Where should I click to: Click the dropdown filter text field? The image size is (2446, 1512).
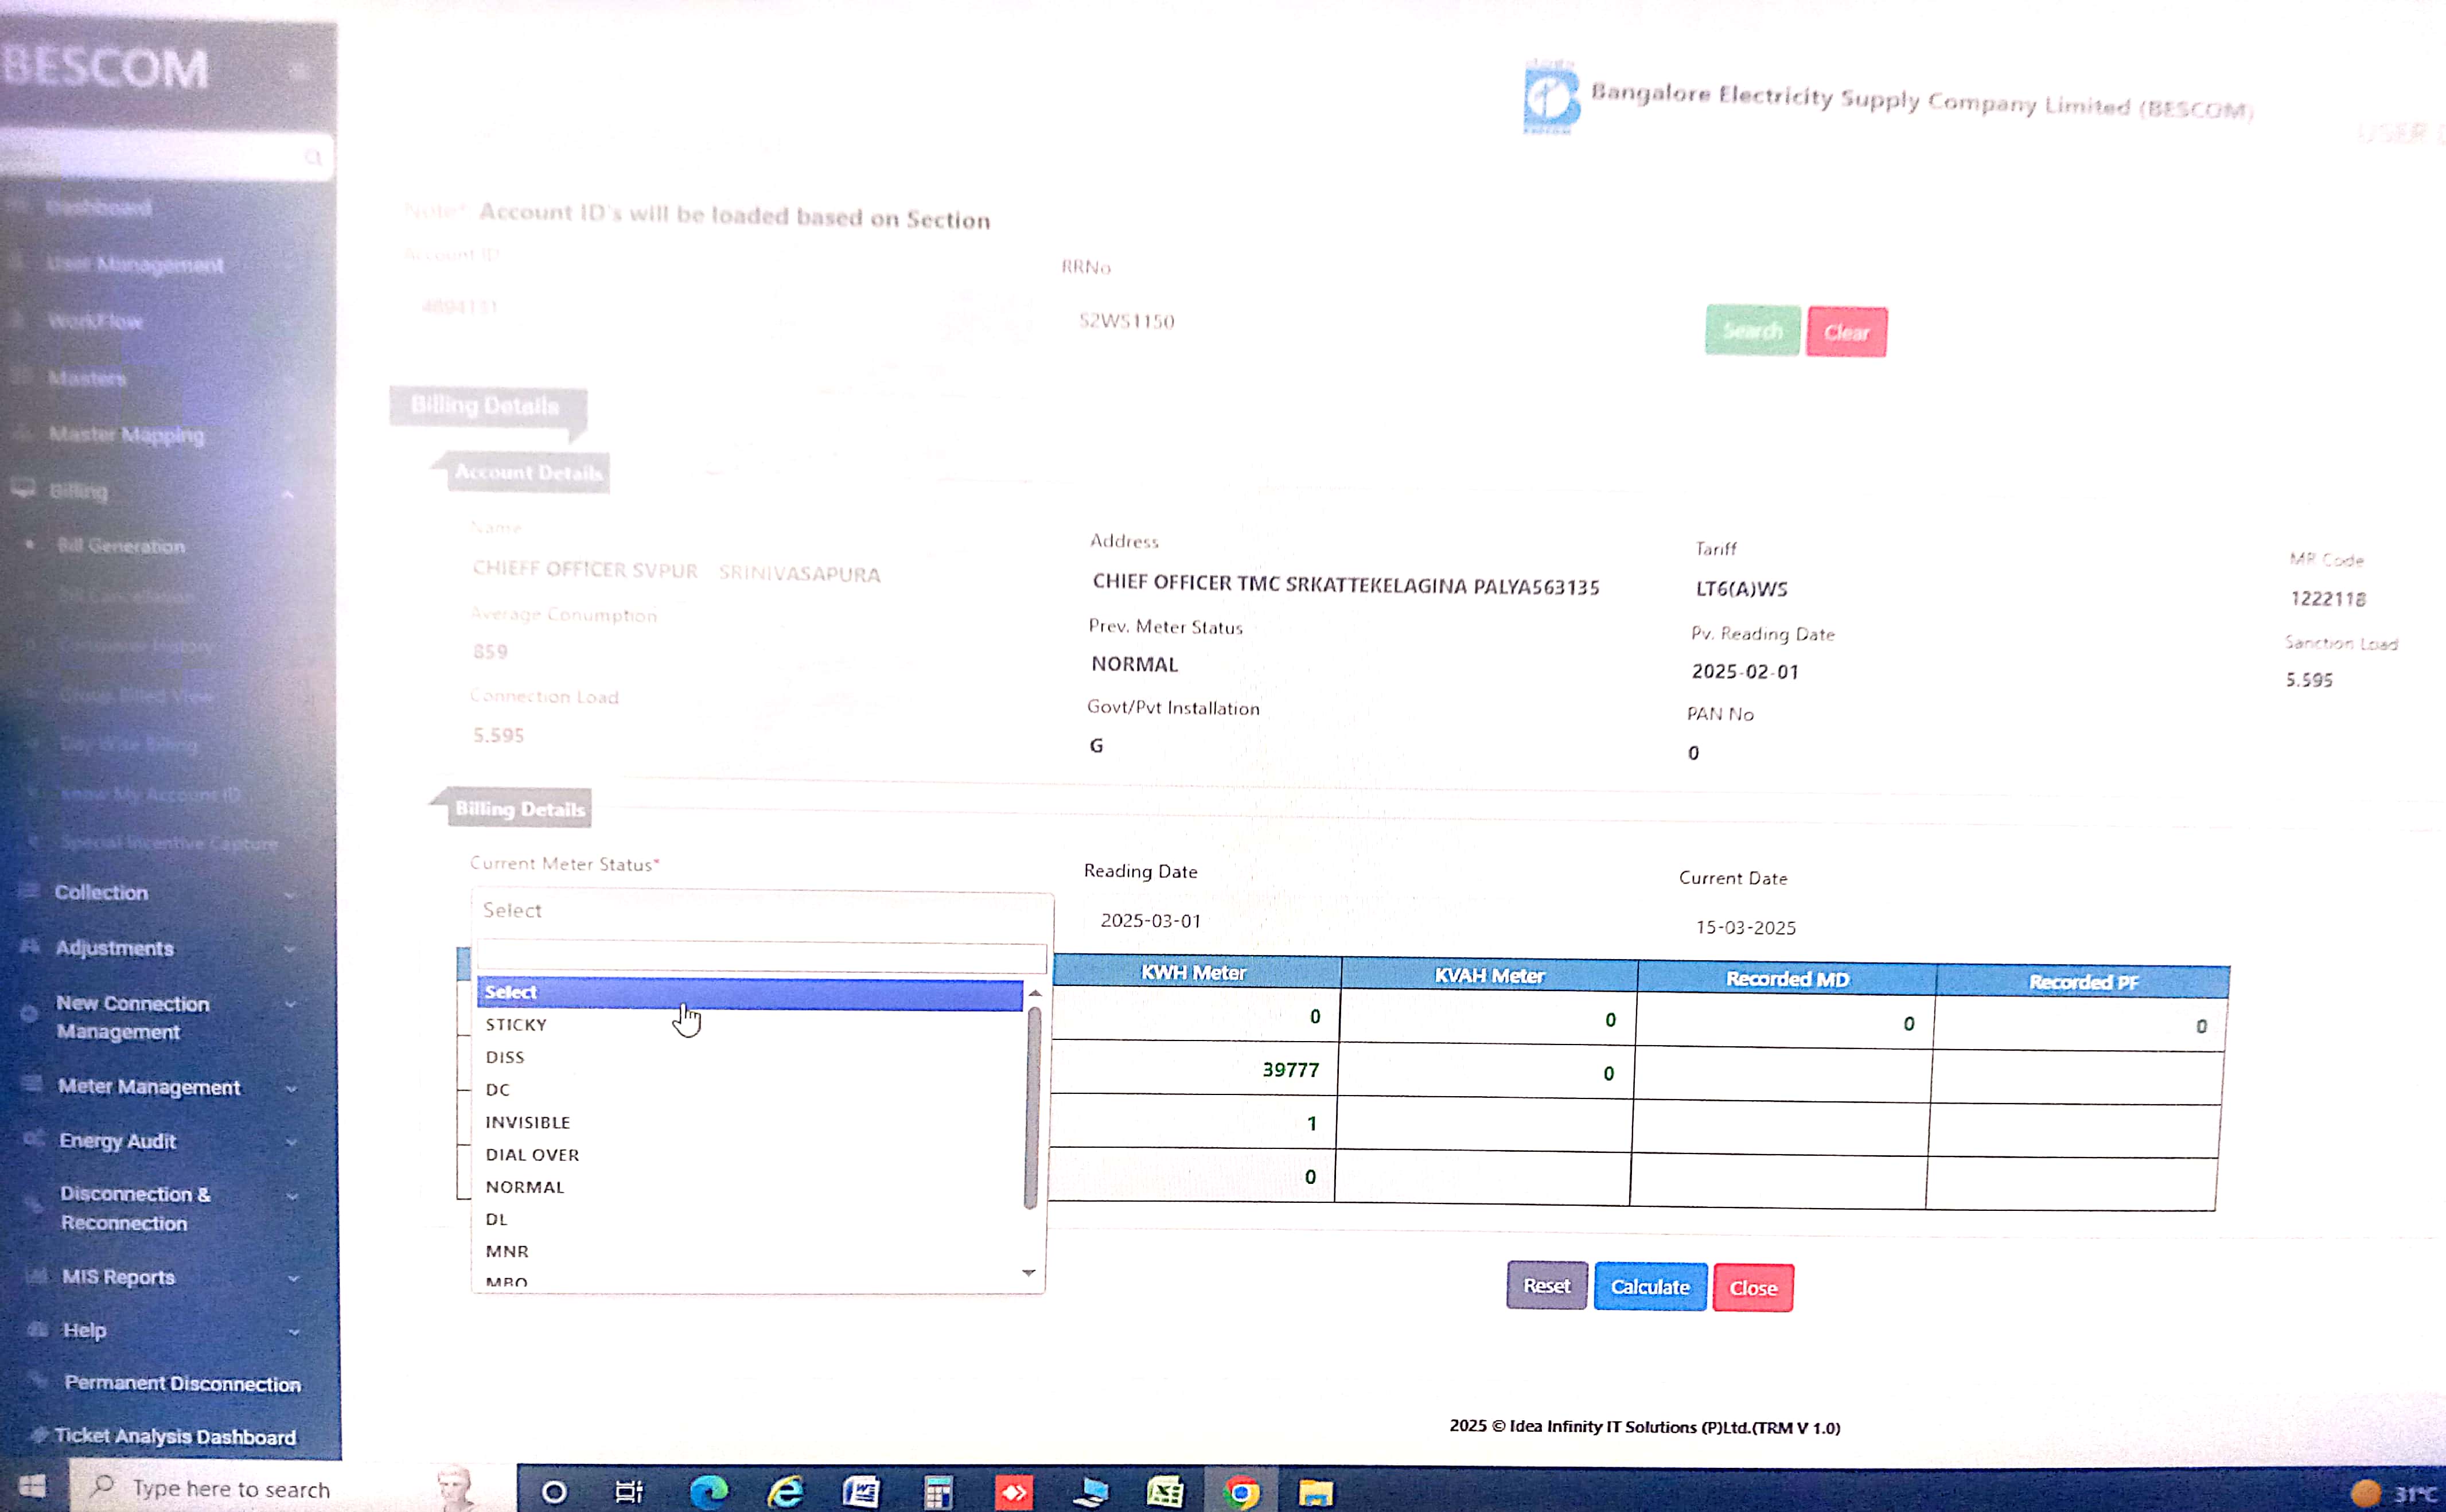coord(761,957)
